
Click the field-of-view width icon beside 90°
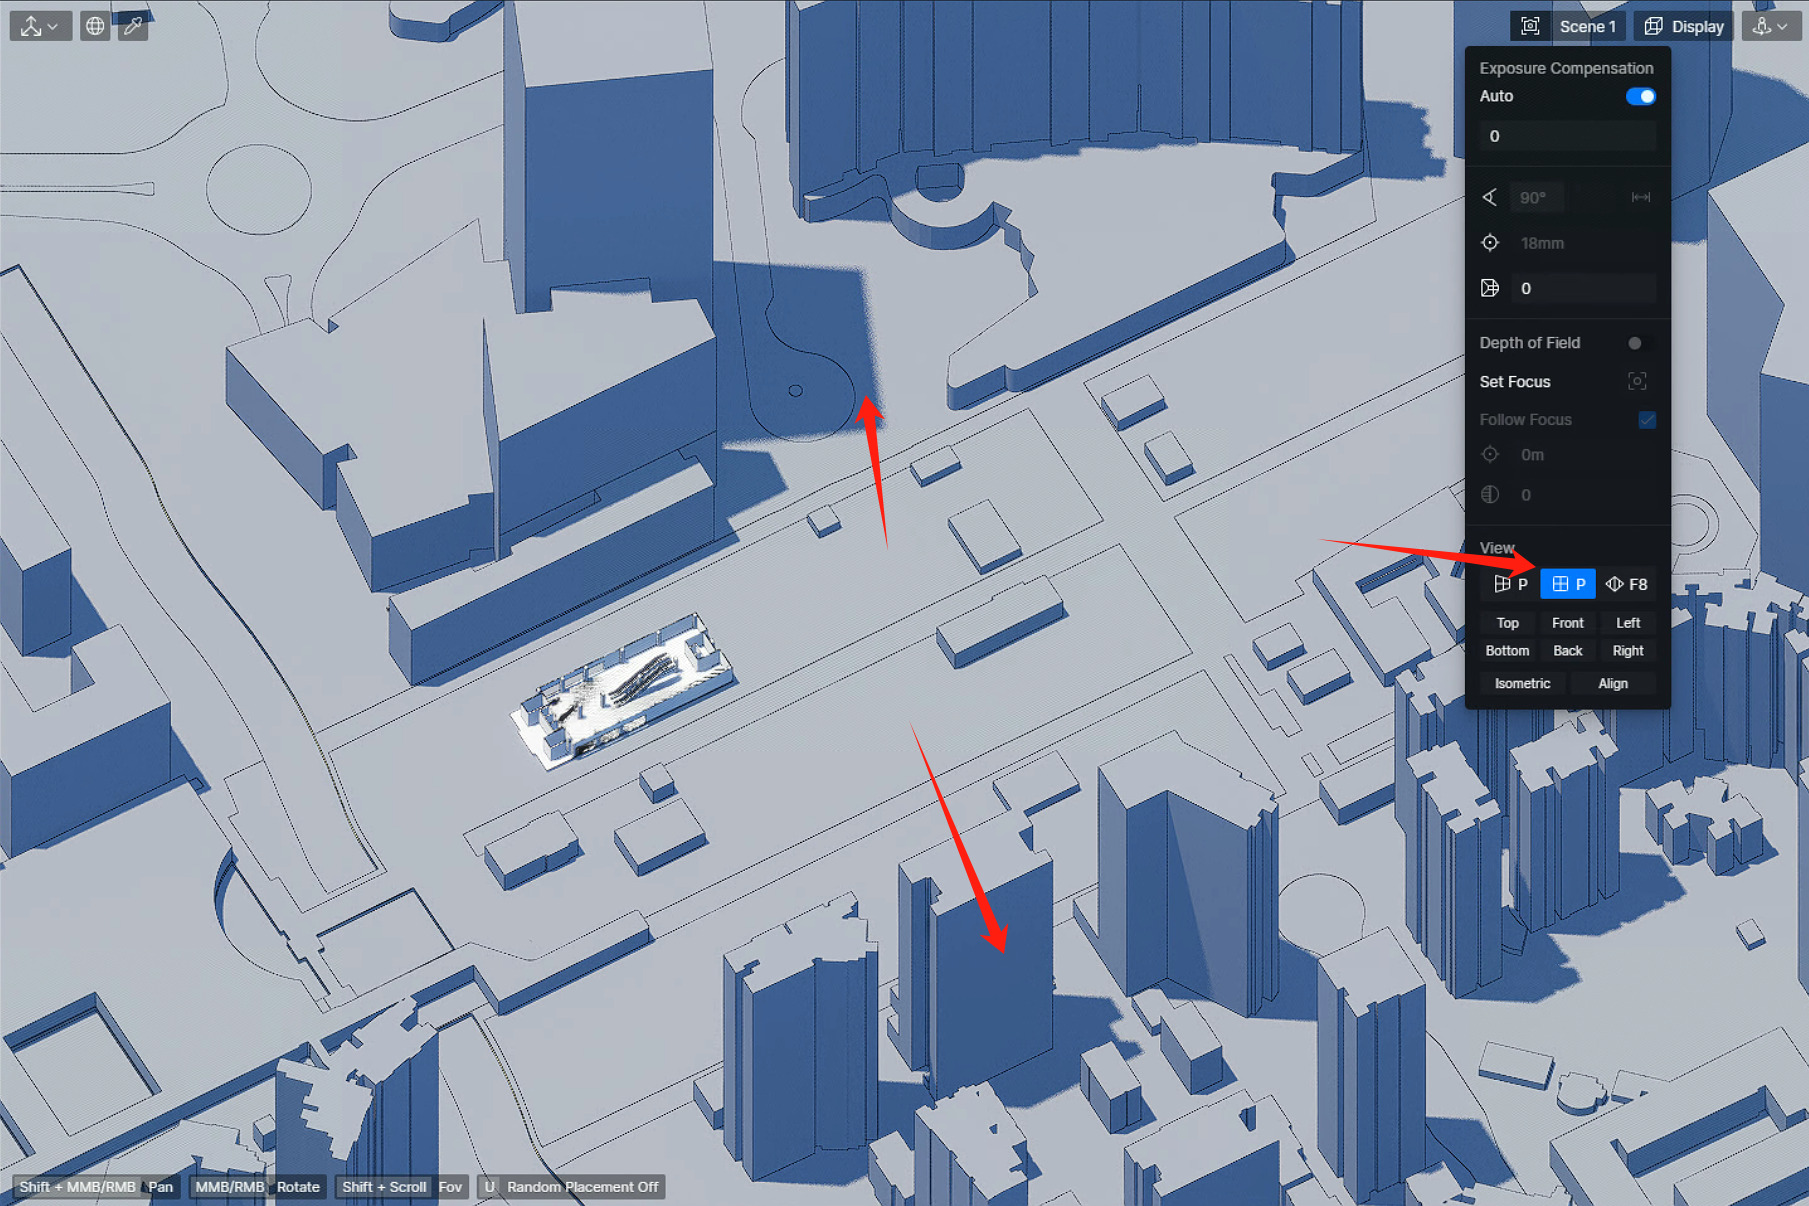[x=1640, y=197]
